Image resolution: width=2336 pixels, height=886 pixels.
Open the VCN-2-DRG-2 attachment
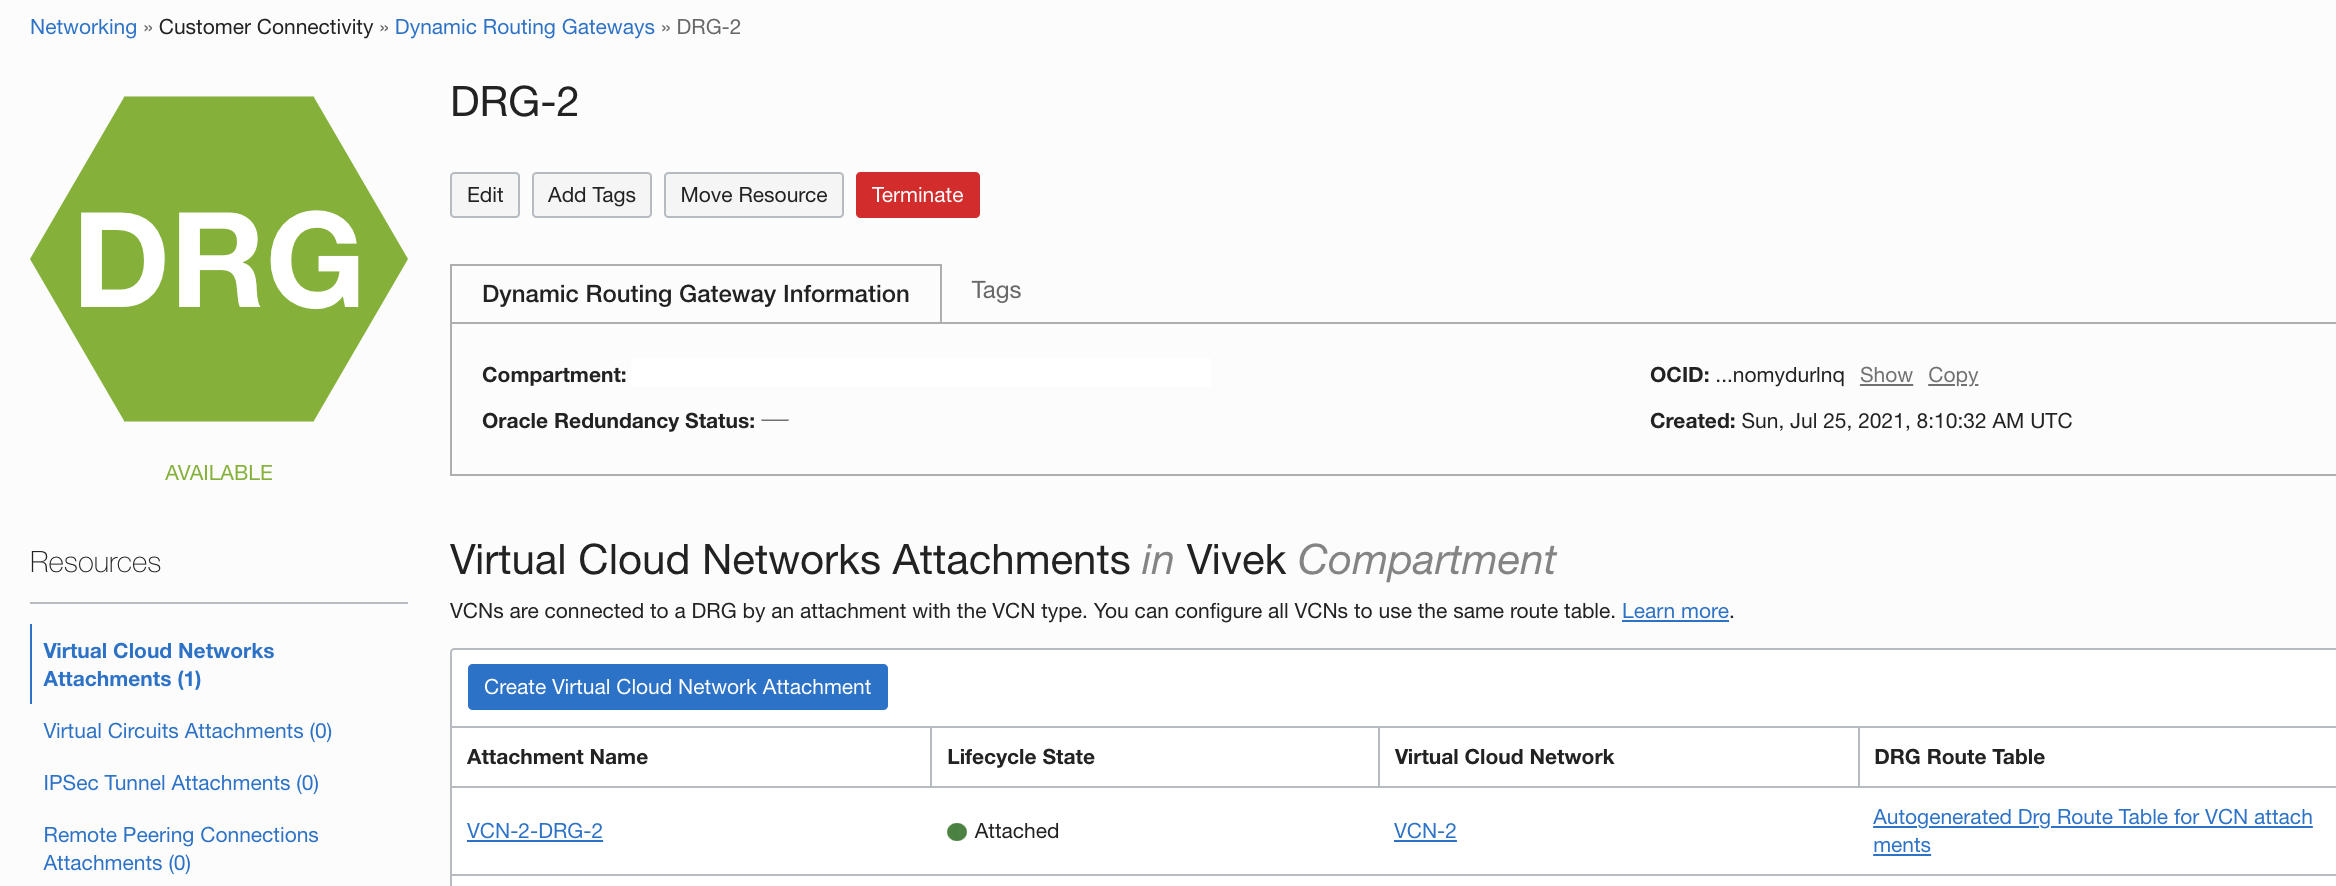(534, 831)
